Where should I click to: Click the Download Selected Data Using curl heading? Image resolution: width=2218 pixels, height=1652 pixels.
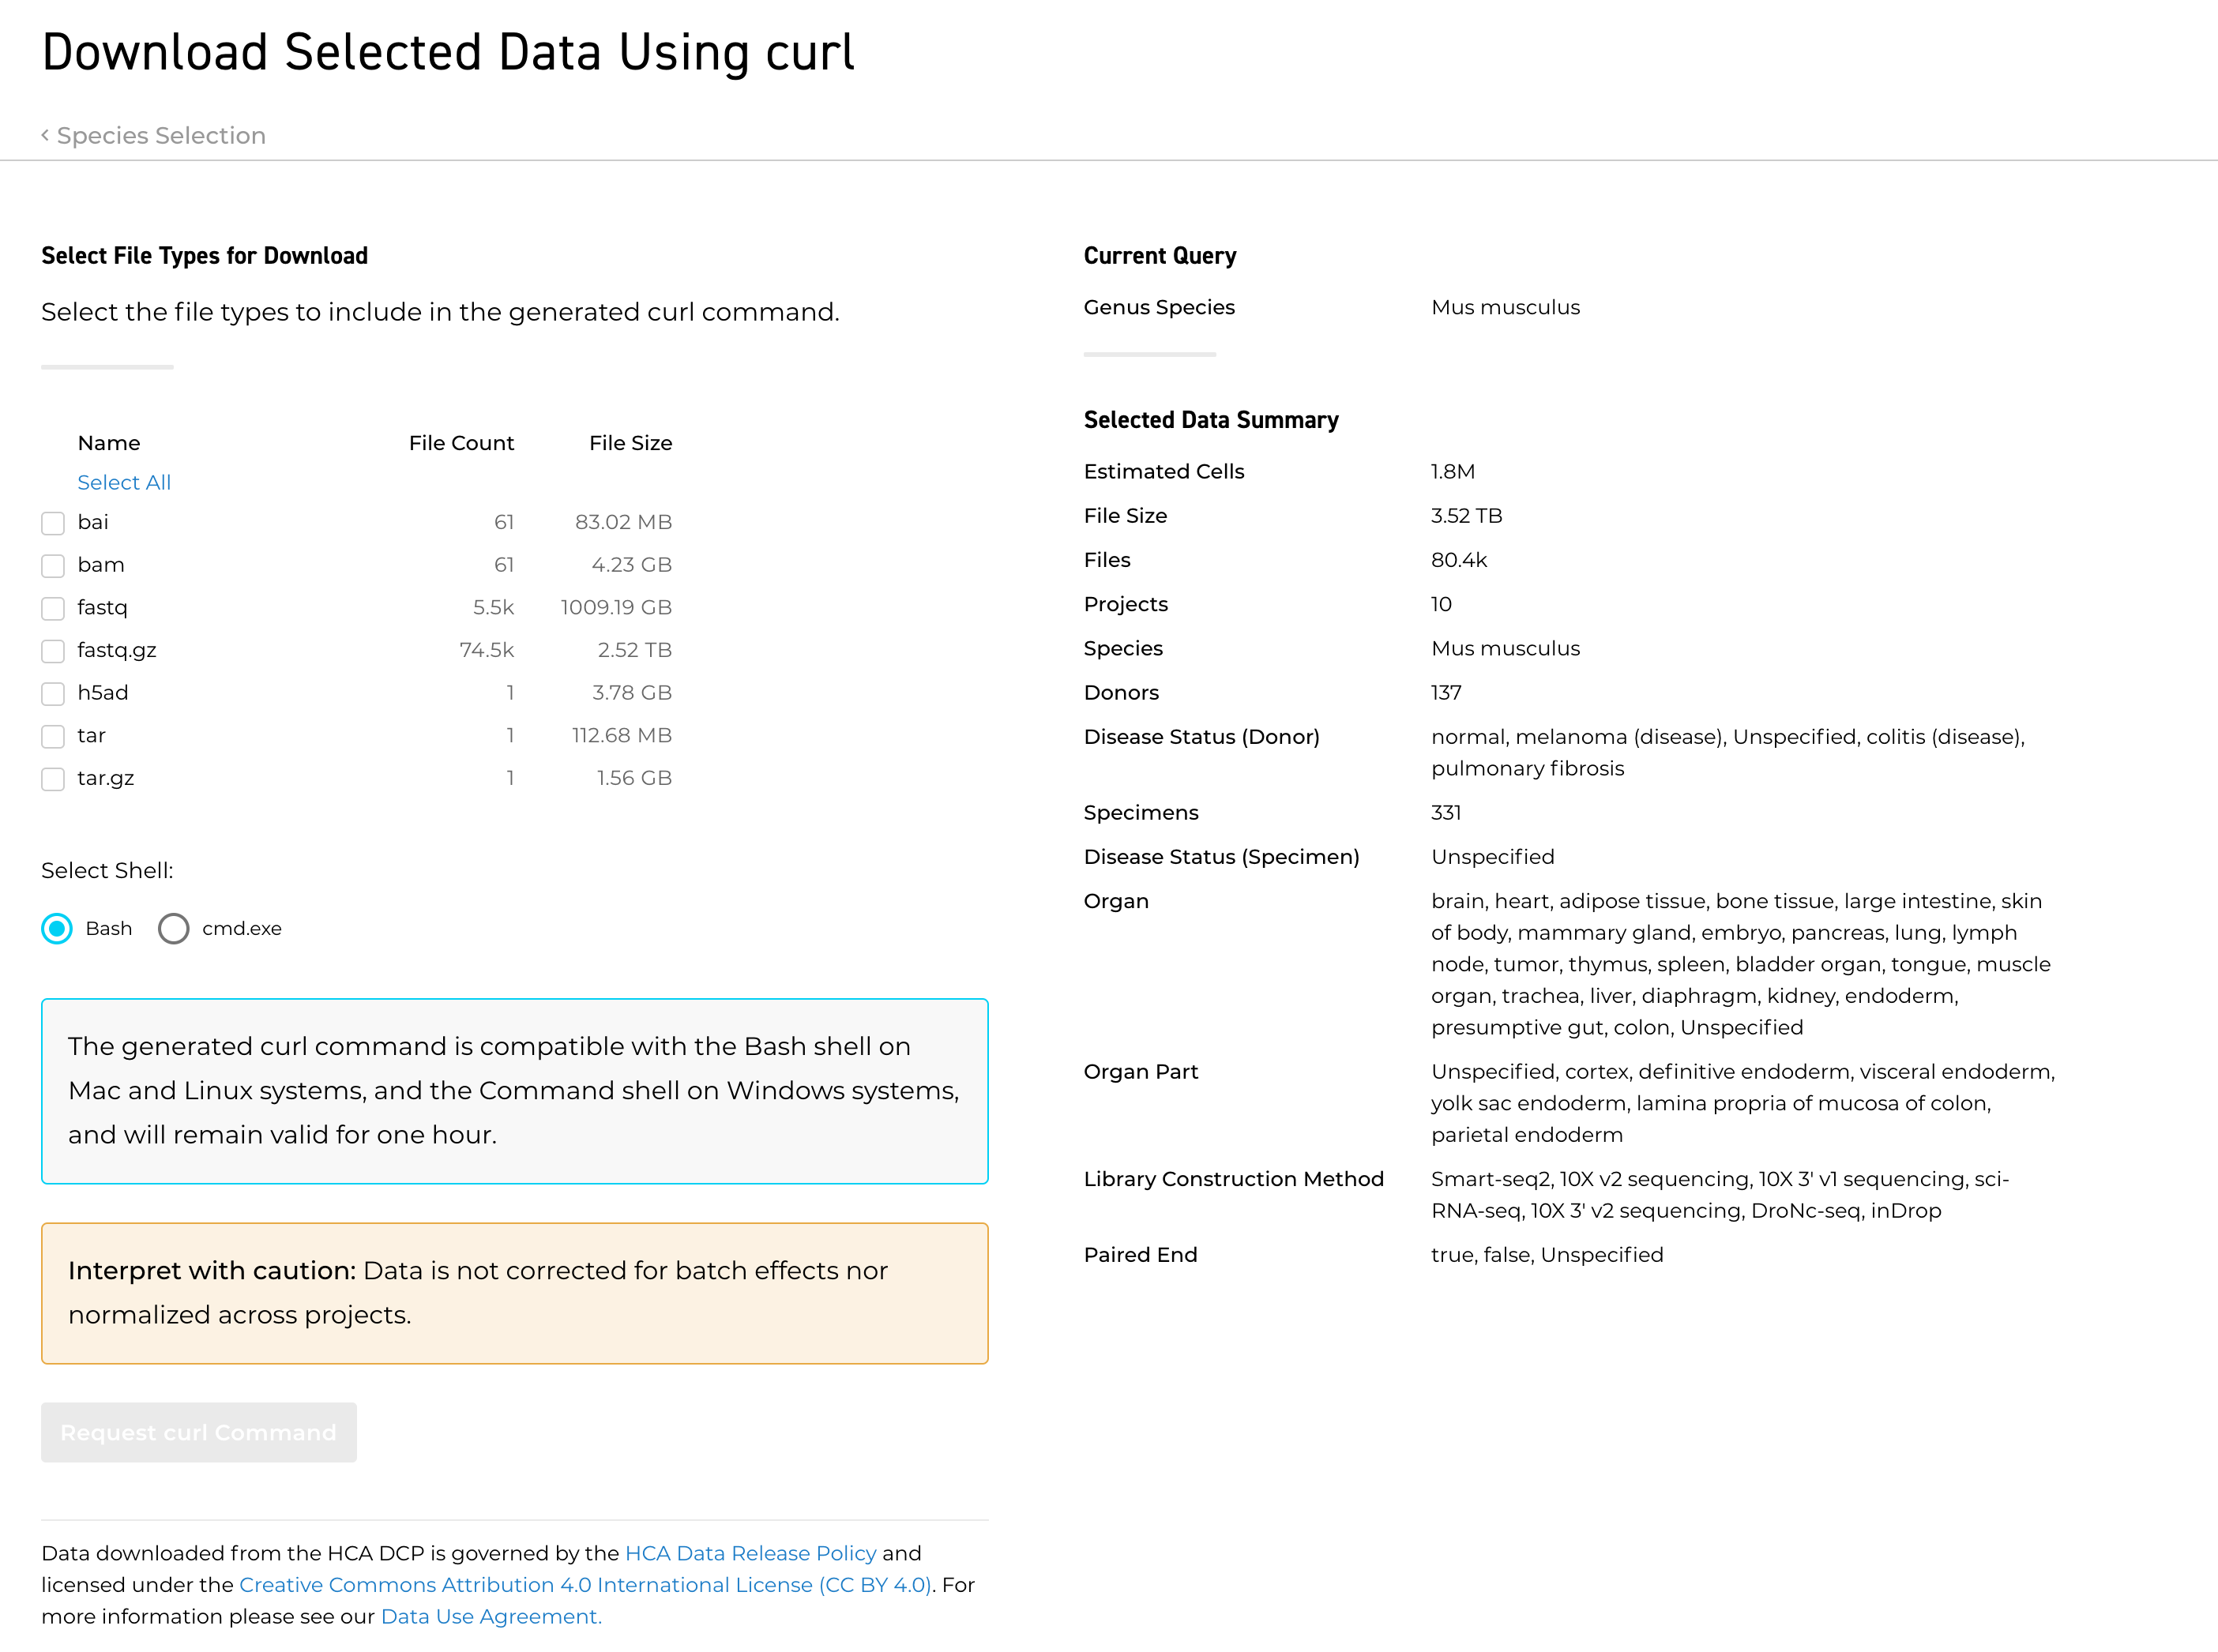[447, 51]
